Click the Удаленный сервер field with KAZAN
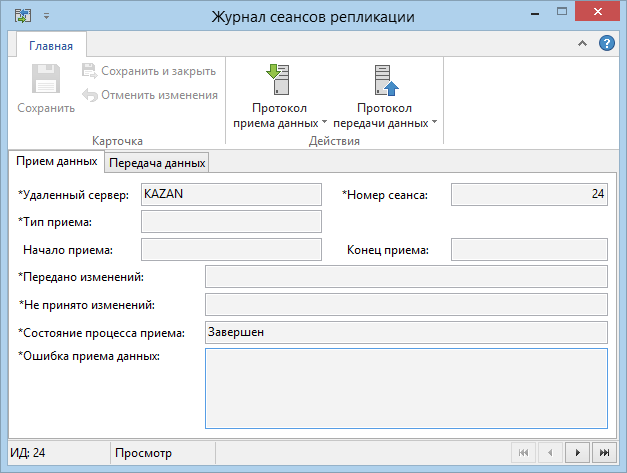 point(231,194)
